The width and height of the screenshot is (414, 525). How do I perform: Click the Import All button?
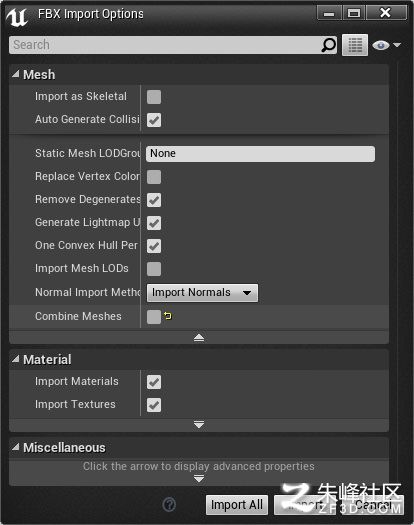237,505
